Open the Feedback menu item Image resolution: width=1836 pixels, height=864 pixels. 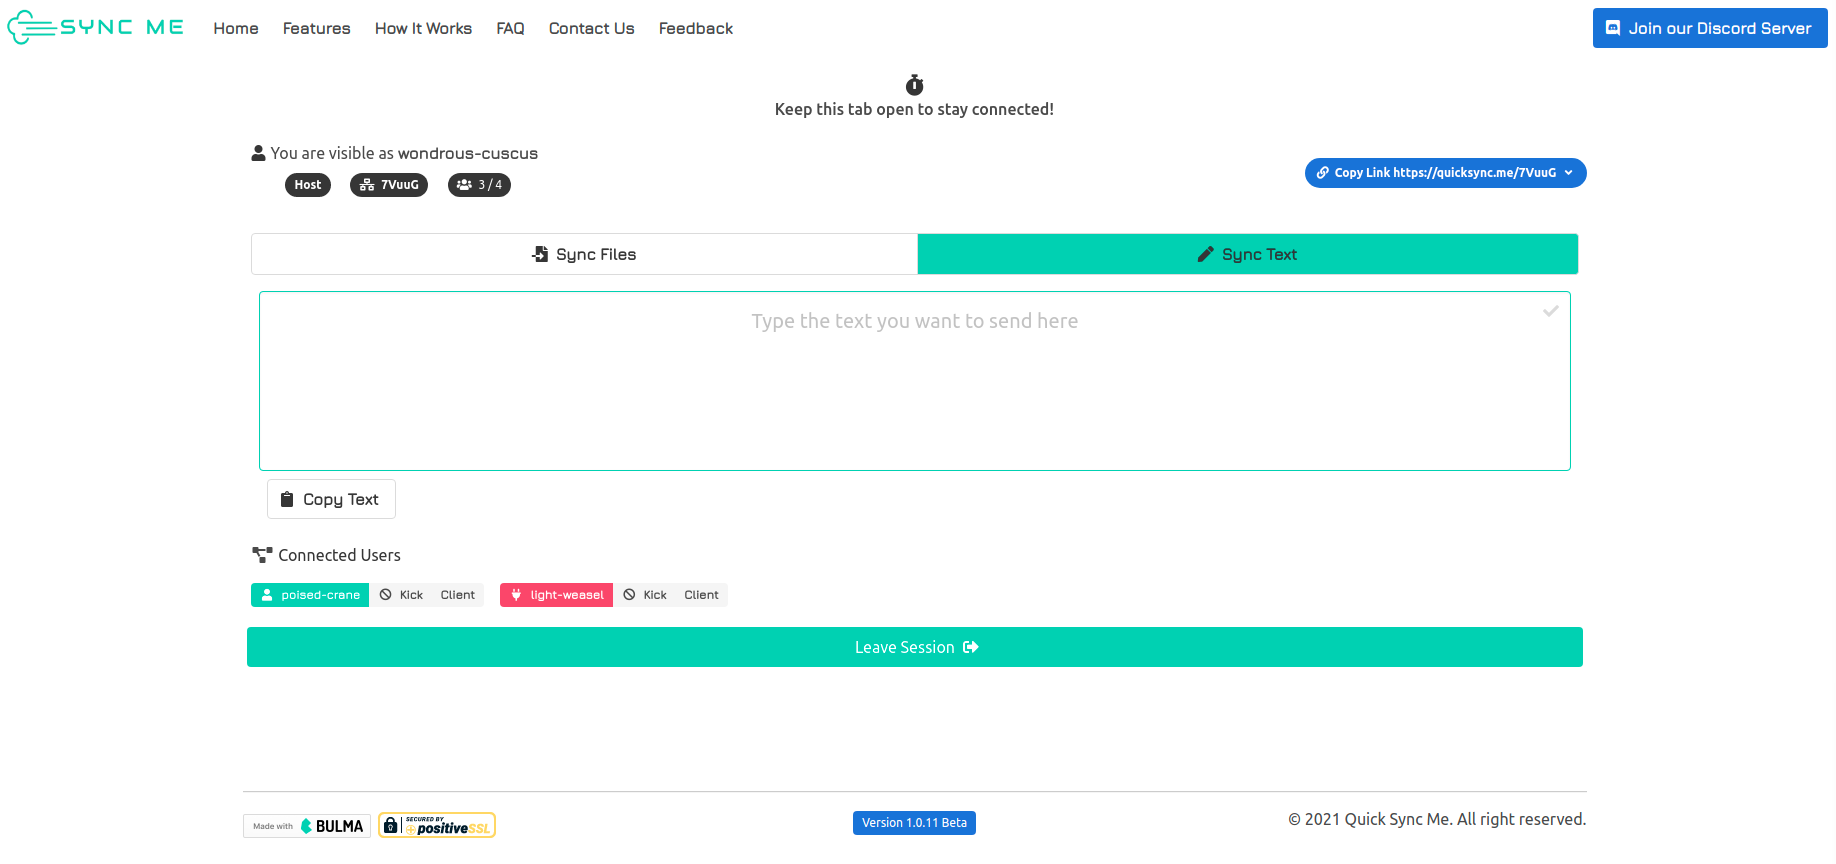[x=696, y=28]
